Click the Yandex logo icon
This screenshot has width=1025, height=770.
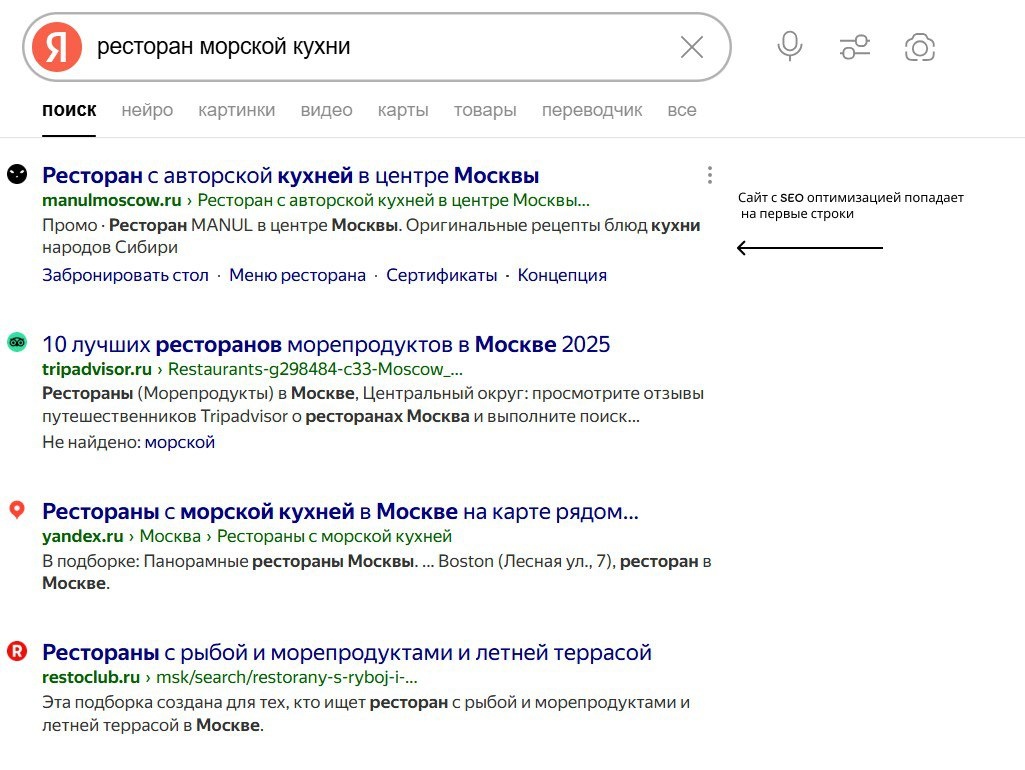click(56, 47)
